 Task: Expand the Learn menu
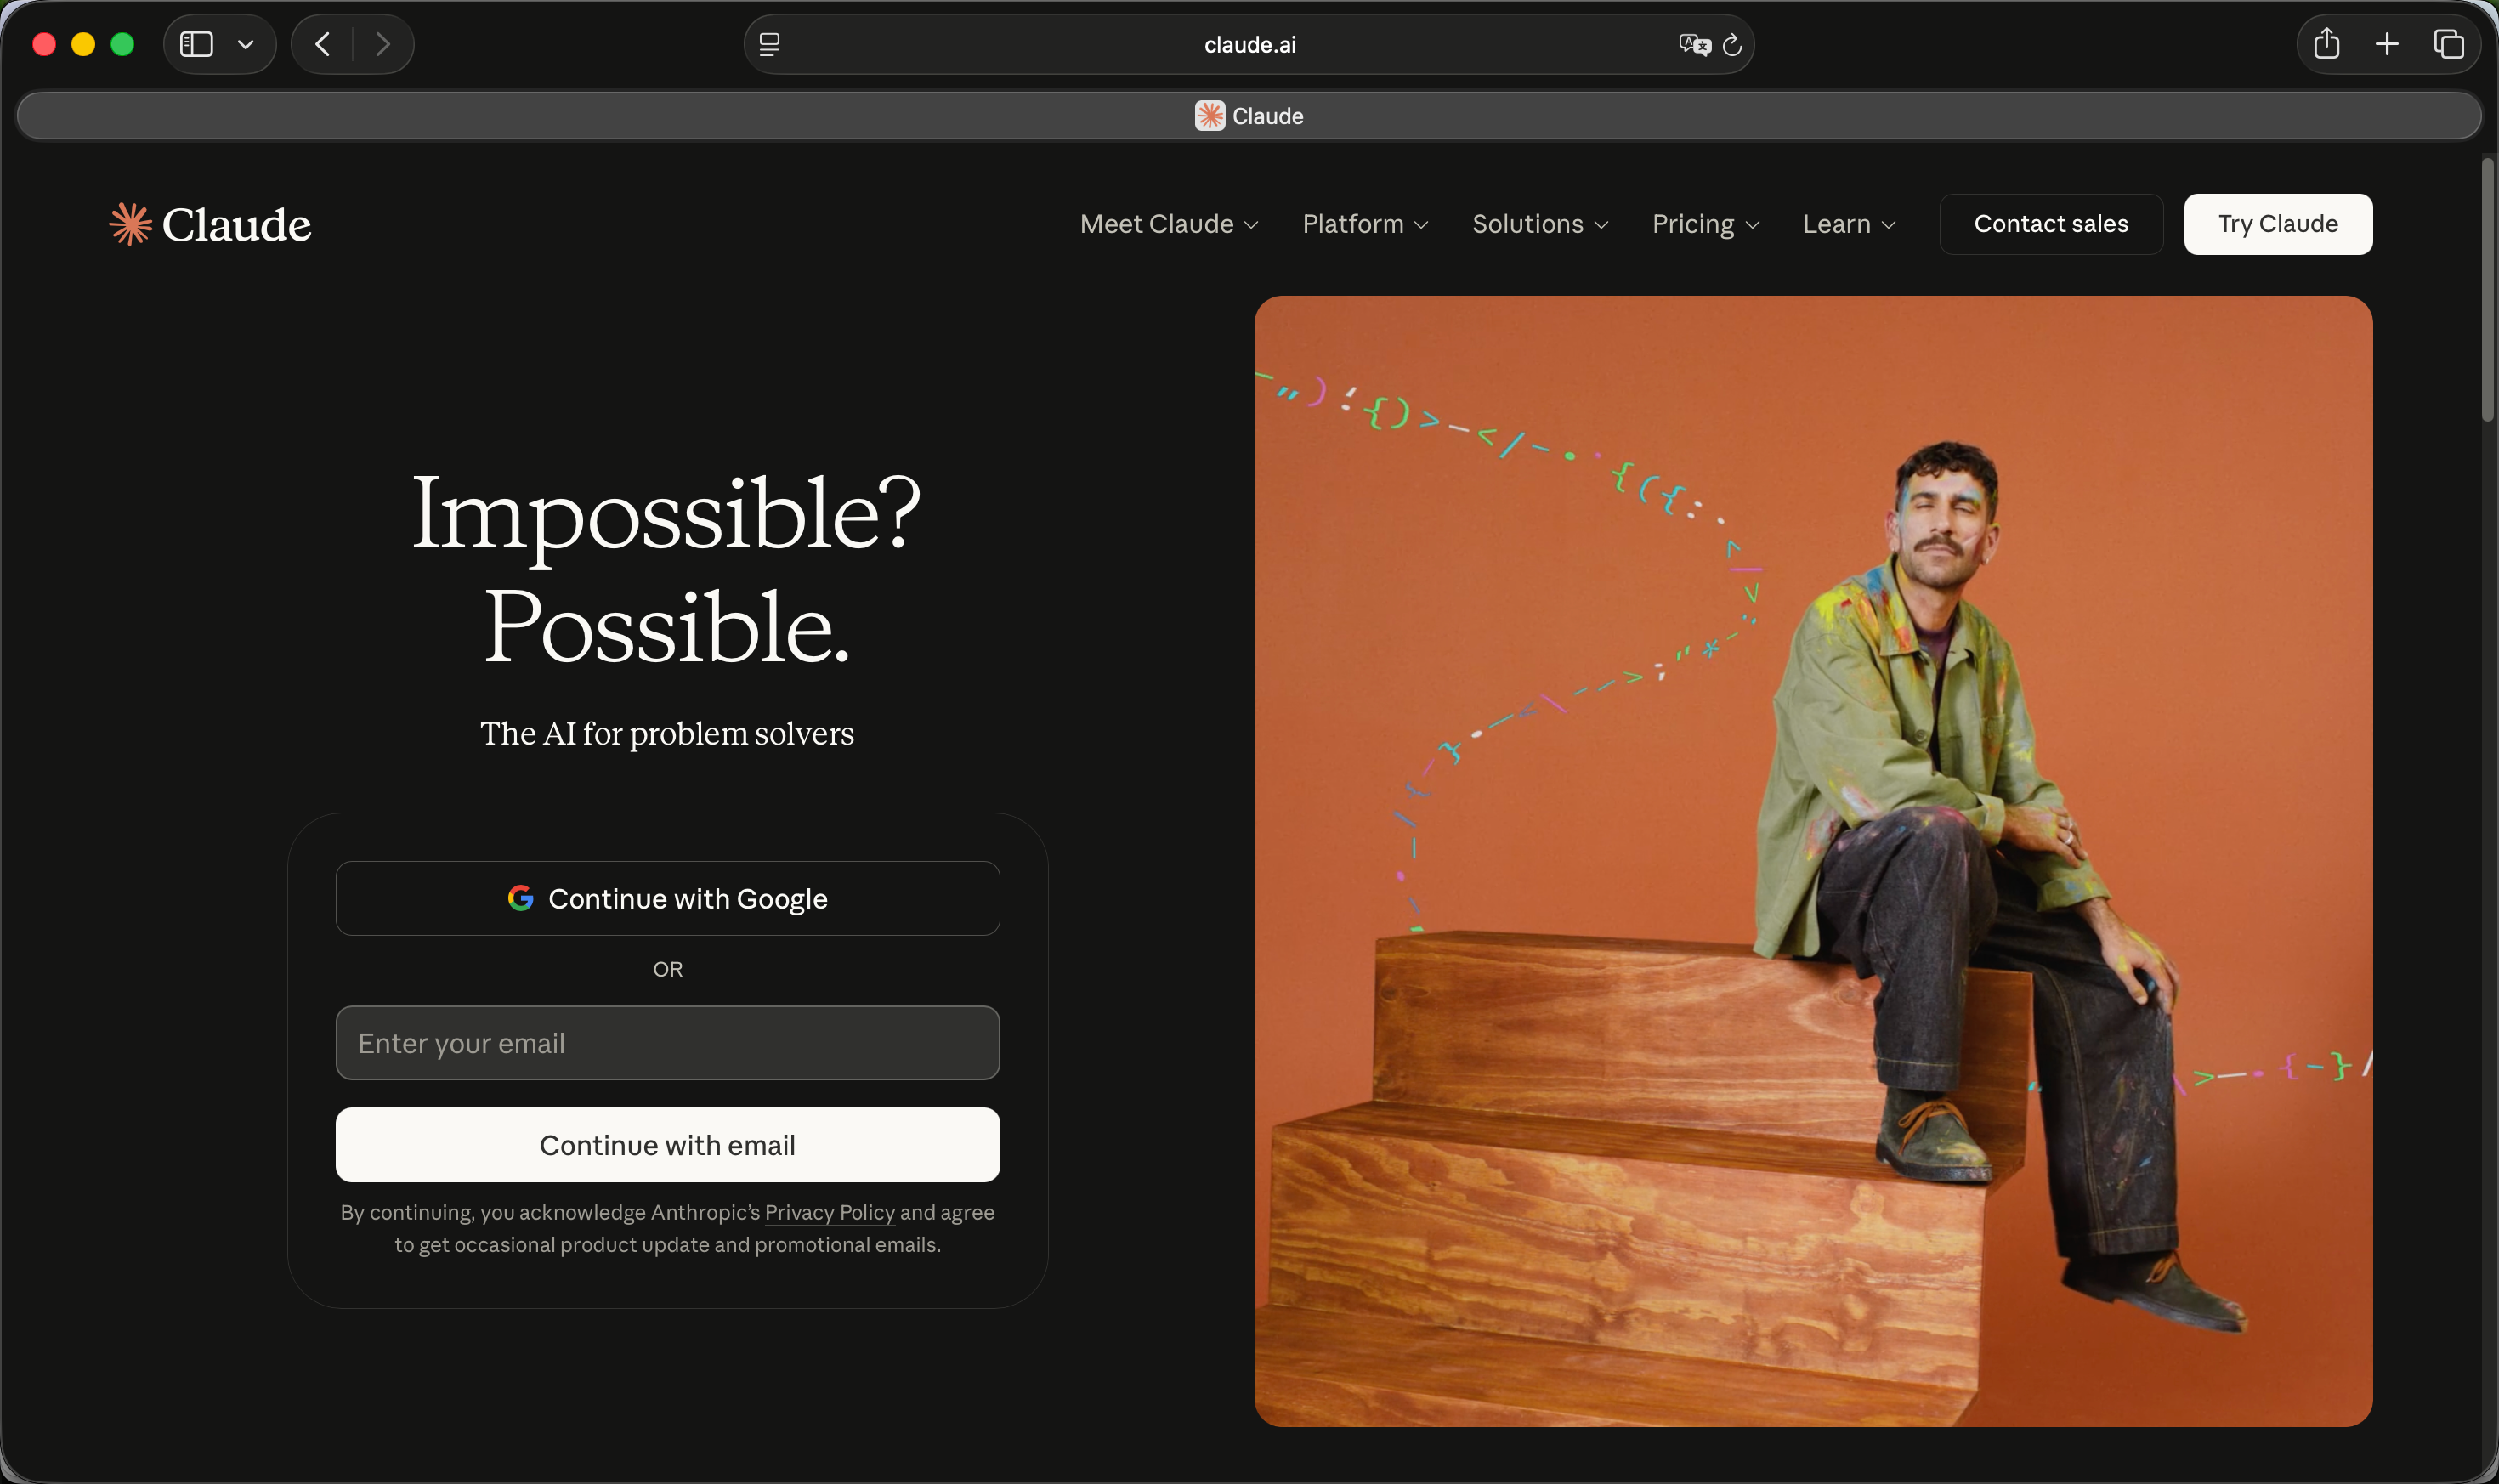1848,224
